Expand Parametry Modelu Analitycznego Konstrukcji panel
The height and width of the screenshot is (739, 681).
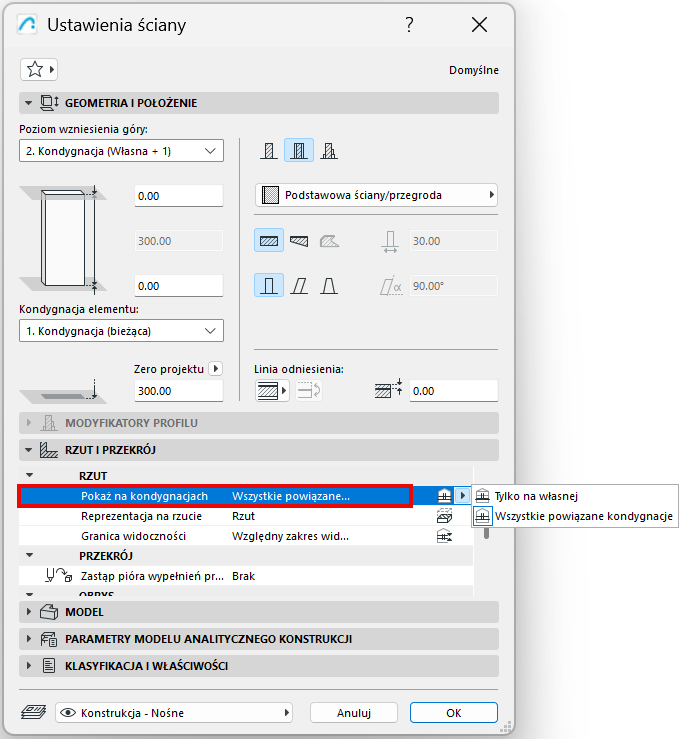tap(29, 639)
